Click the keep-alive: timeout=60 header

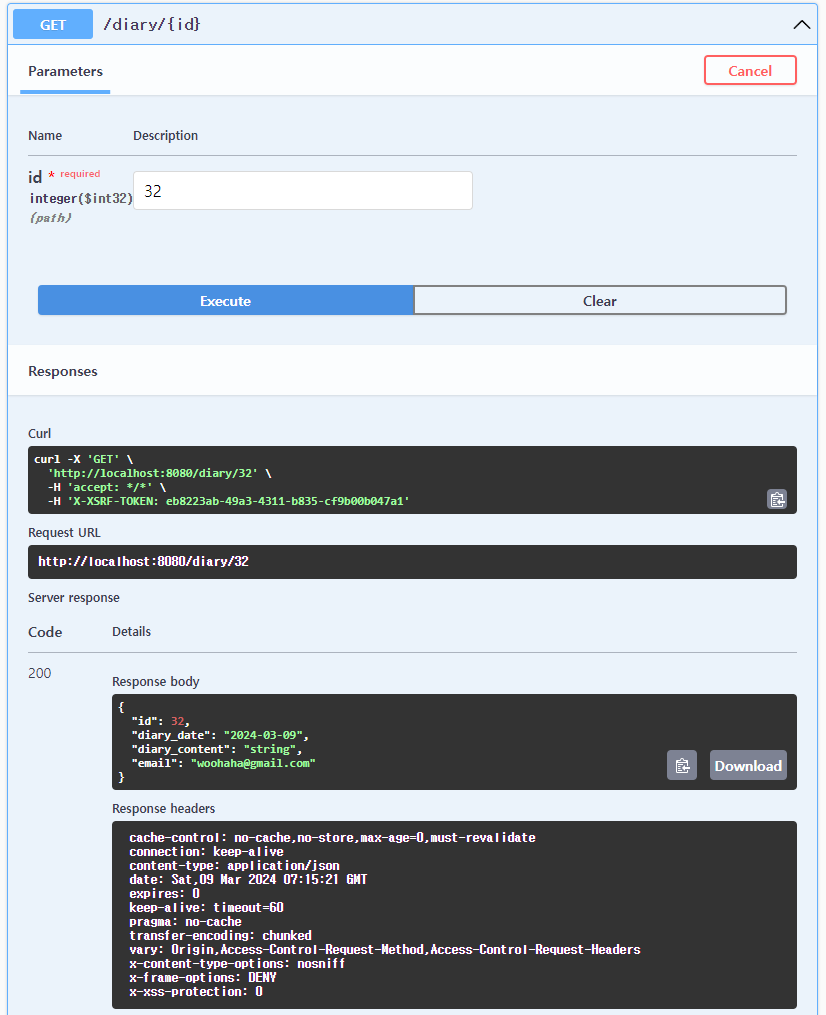pyautogui.click(x=206, y=908)
